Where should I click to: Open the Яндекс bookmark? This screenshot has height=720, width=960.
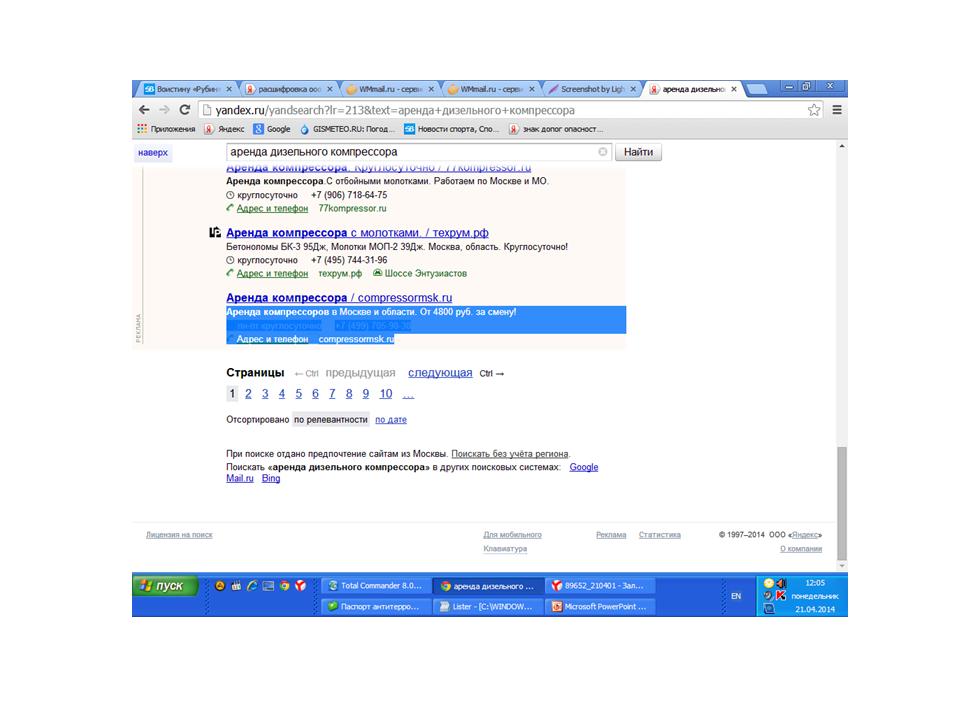[224, 129]
